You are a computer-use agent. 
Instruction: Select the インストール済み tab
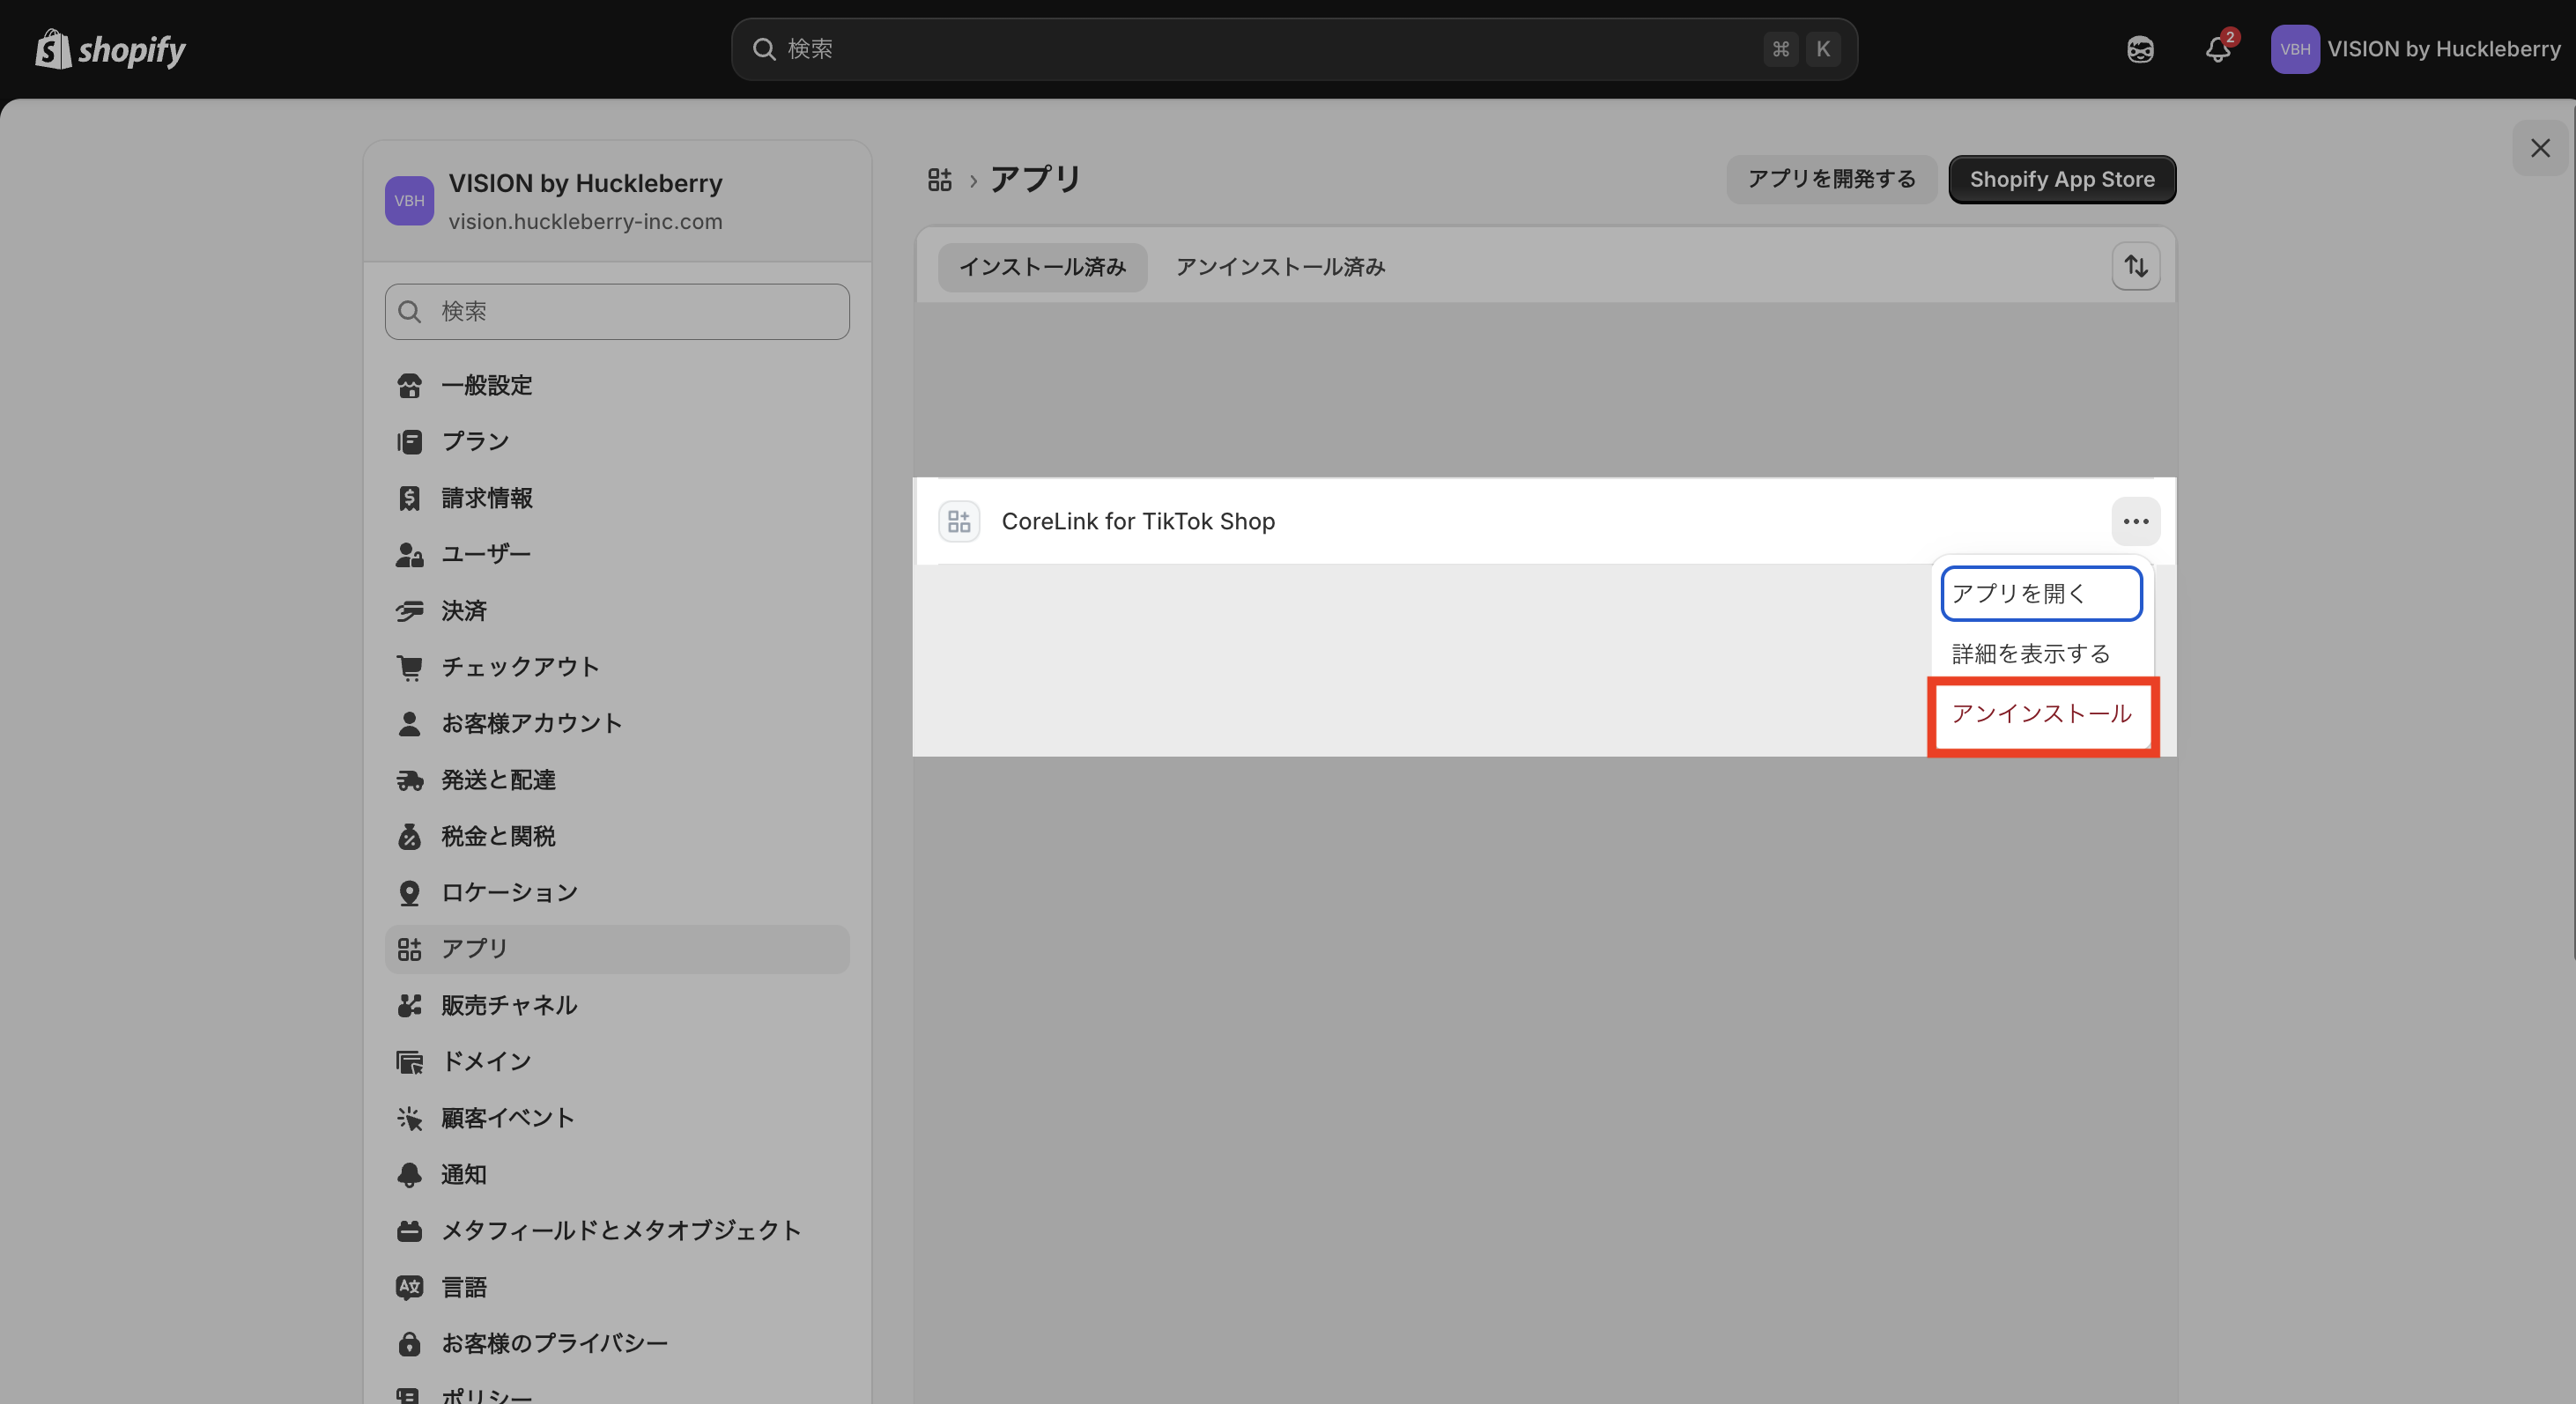(x=1042, y=267)
